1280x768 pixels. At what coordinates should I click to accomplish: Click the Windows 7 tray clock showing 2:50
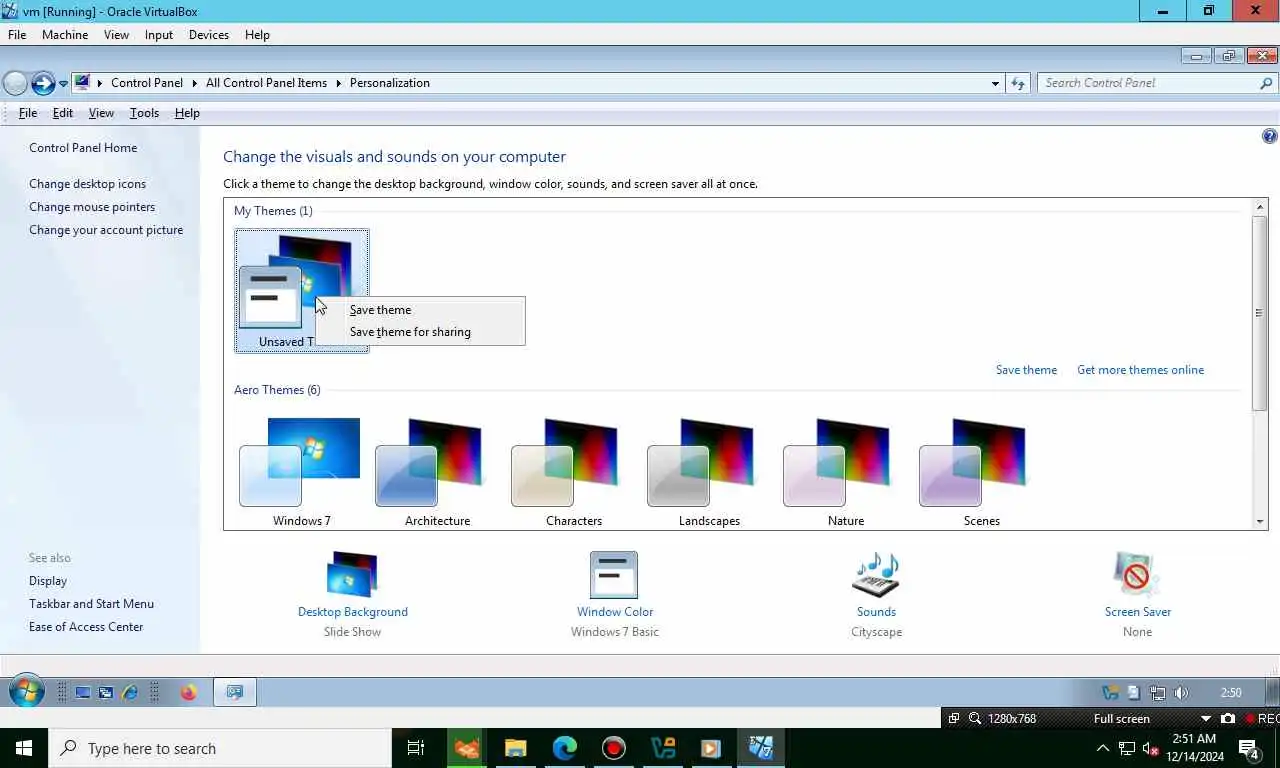pyautogui.click(x=1231, y=693)
